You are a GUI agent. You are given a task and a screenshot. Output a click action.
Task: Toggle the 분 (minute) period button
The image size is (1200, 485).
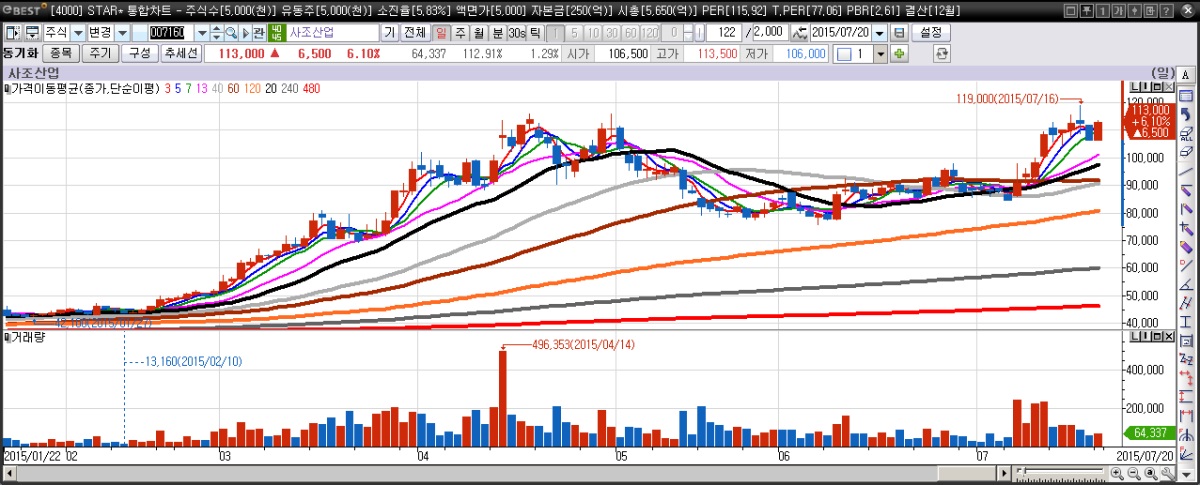(x=497, y=32)
